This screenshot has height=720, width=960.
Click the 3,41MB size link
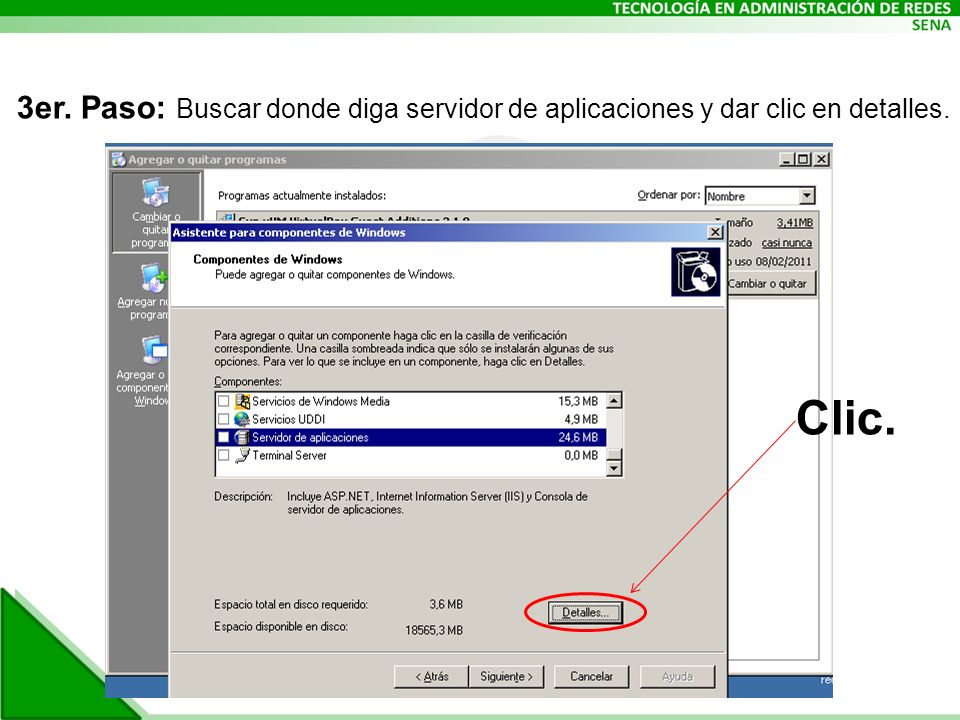coord(795,223)
